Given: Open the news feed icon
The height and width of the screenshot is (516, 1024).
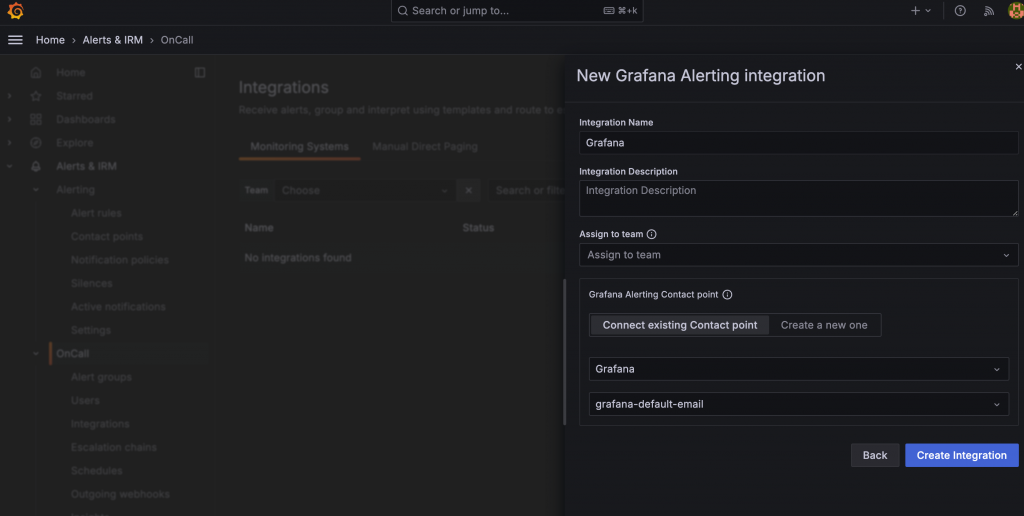Looking at the screenshot, I should click(x=988, y=11).
